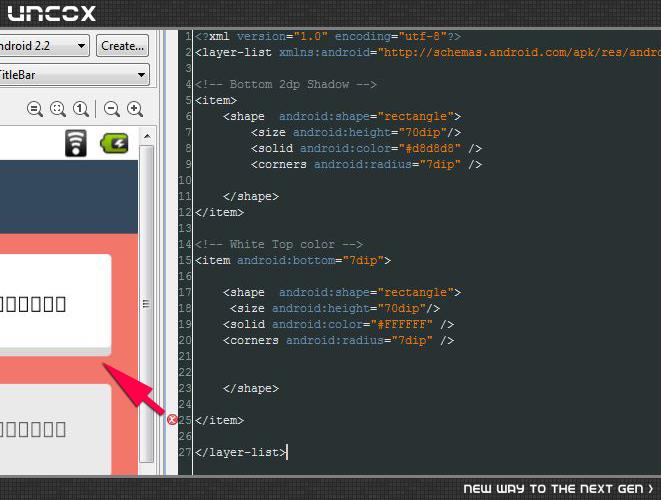Click line 9 corners radius "7dip"
Image resolution: width=661 pixels, height=500 pixels.
366,164
